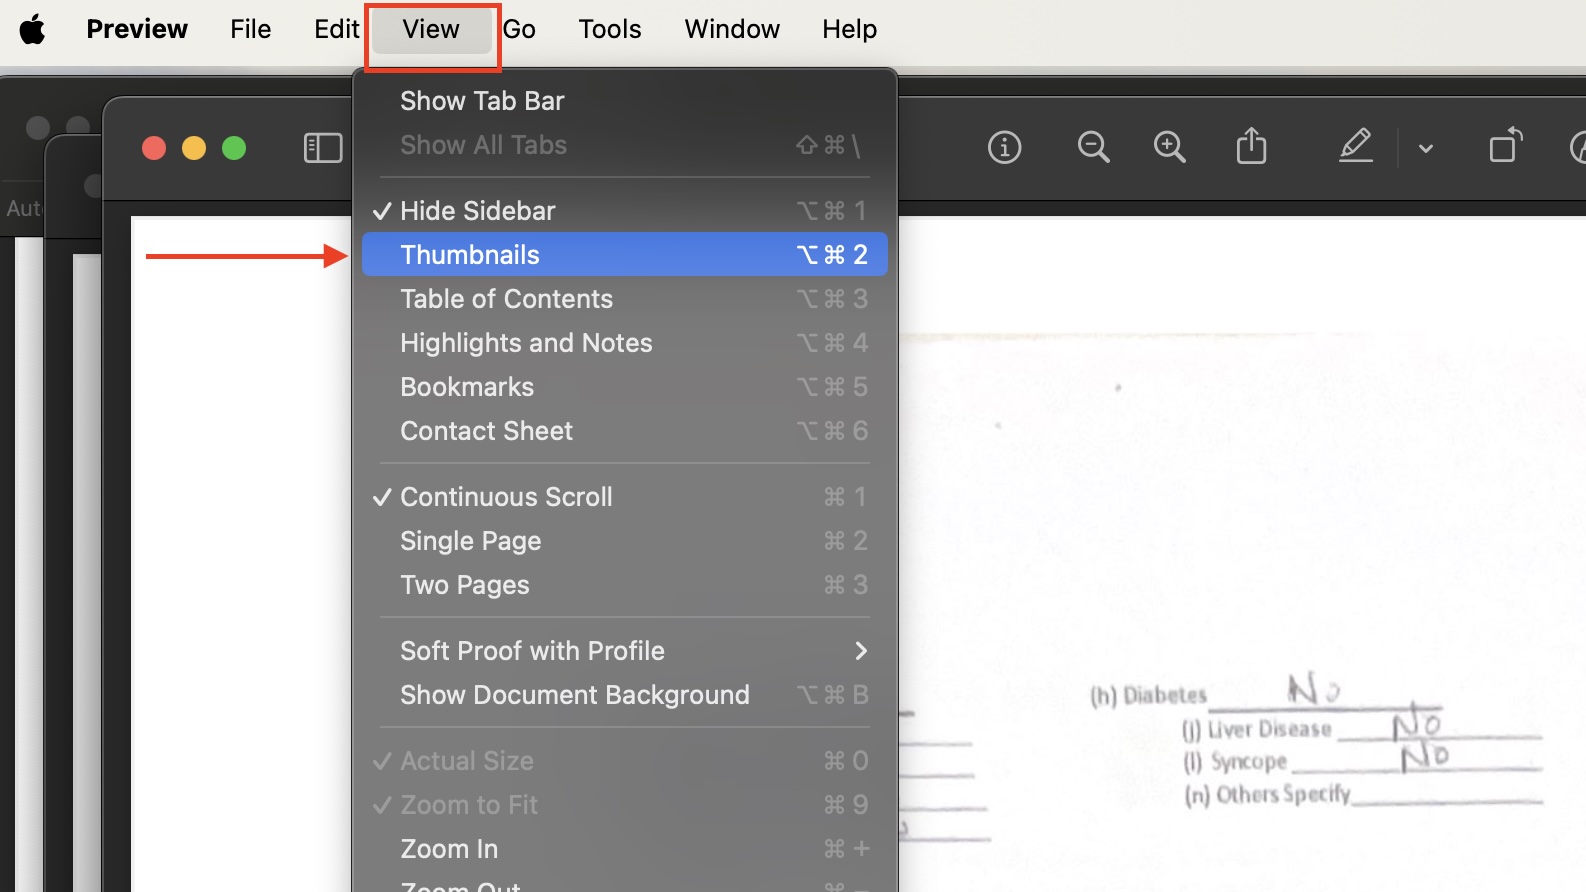Viewport: 1586px width, 892px height.
Task: Open the document info inspector
Action: pos(1004,148)
